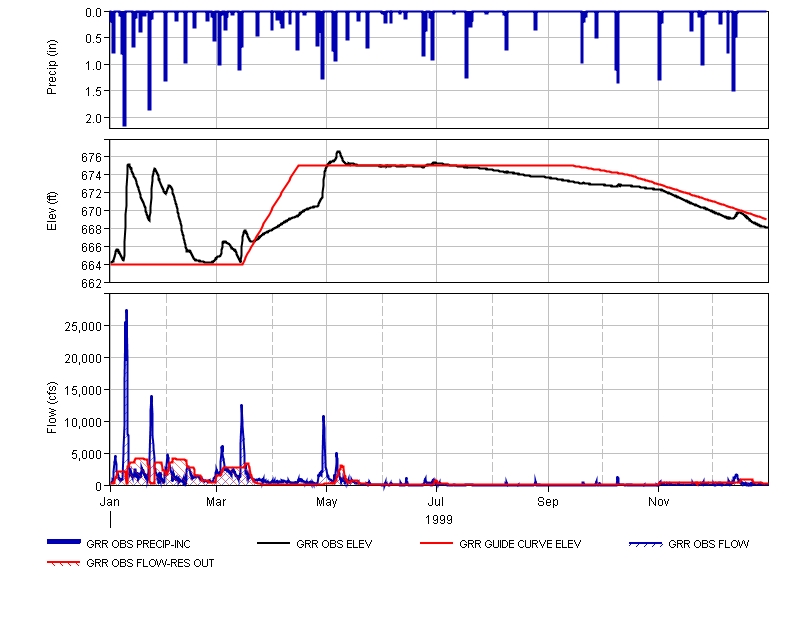
Task: Click the red GRR GUIDE CURVE ELEV legend line
Action: tap(437, 544)
